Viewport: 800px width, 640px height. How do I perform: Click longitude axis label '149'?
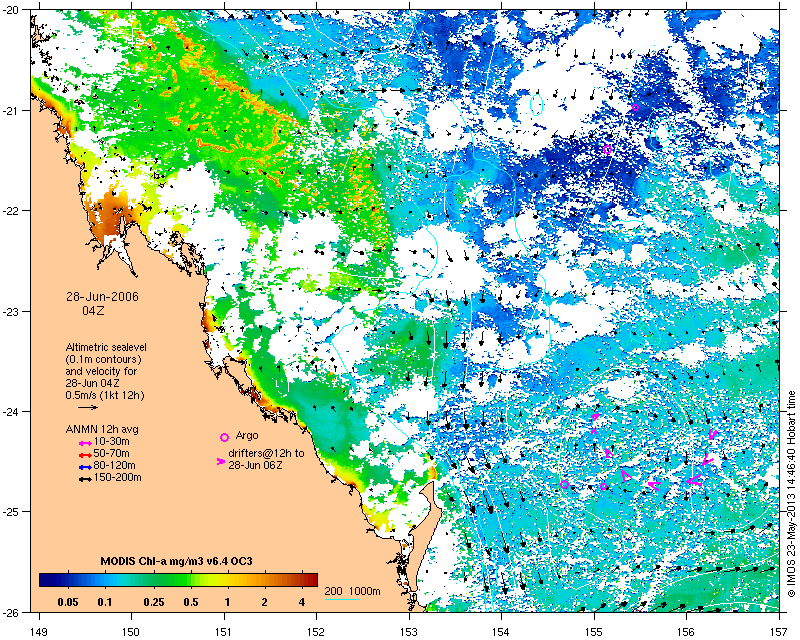(39, 632)
